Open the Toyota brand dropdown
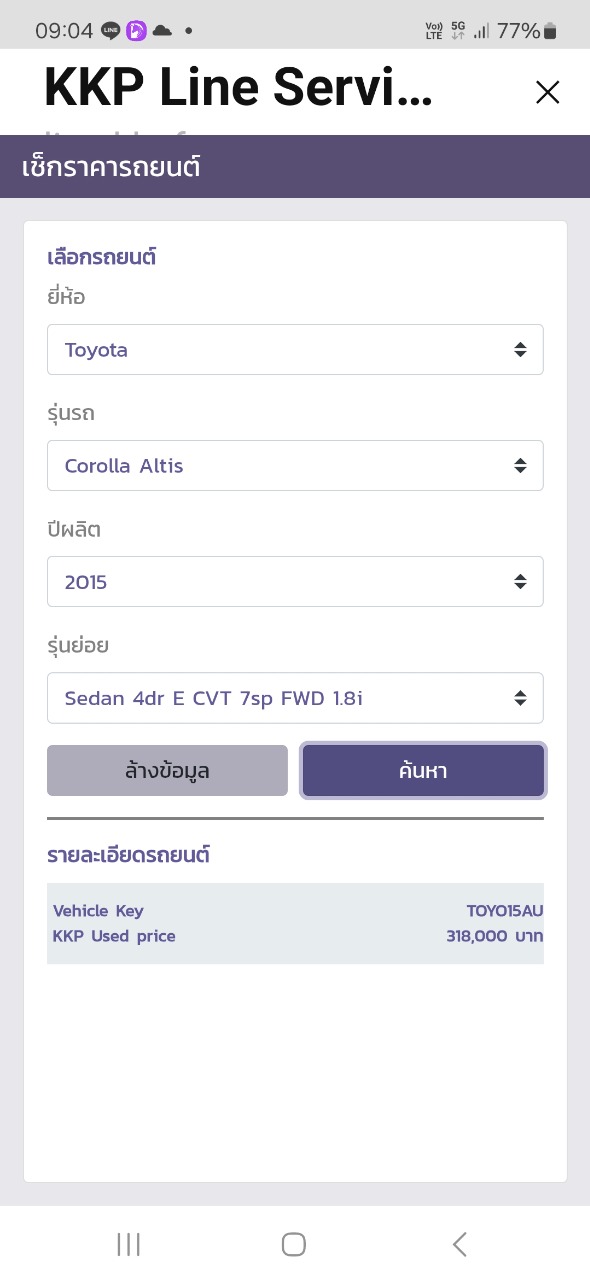Viewport: 590px width, 1280px height. (x=295, y=350)
